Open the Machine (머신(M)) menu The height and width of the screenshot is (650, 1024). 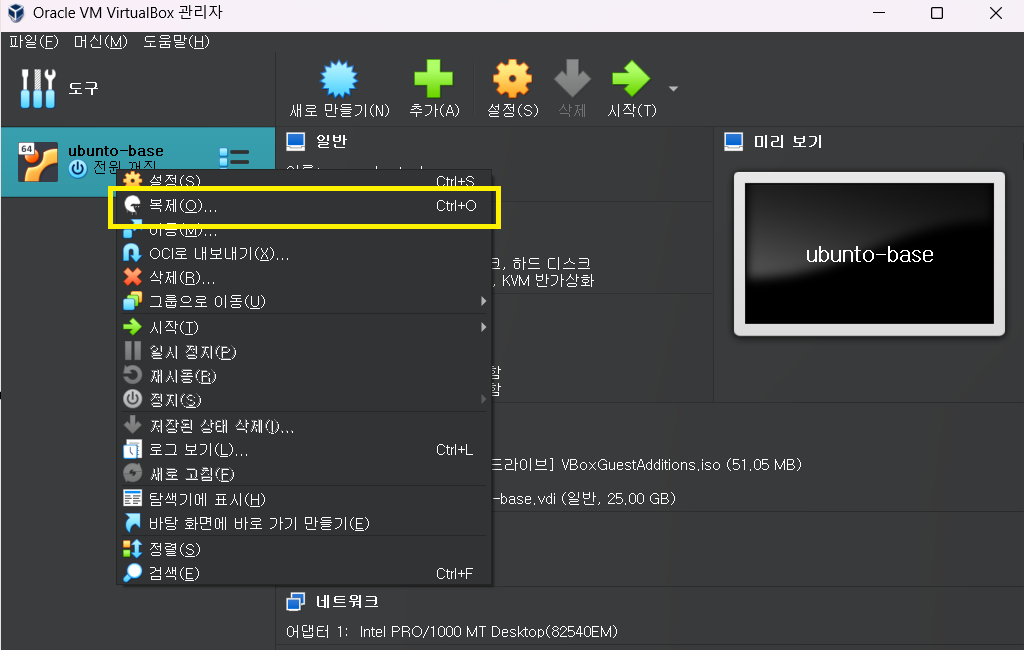[x=101, y=42]
